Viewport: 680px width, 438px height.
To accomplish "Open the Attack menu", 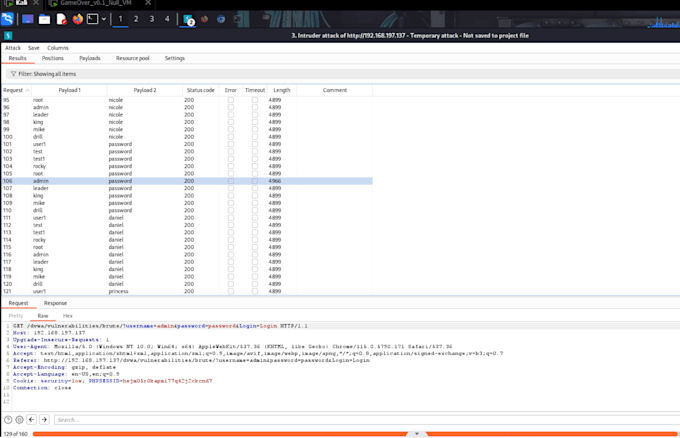I will 13,48.
